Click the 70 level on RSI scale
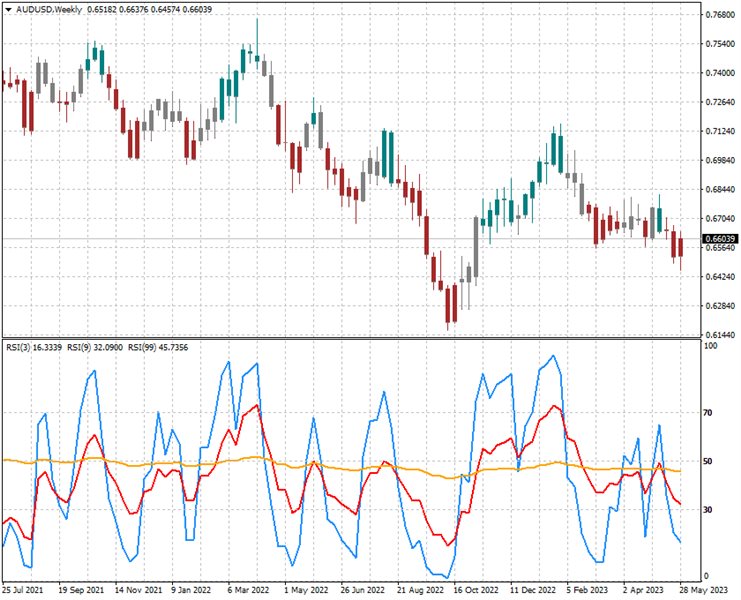Image resolution: width=741 pixels, height=600 pixels. pos(707,413)
